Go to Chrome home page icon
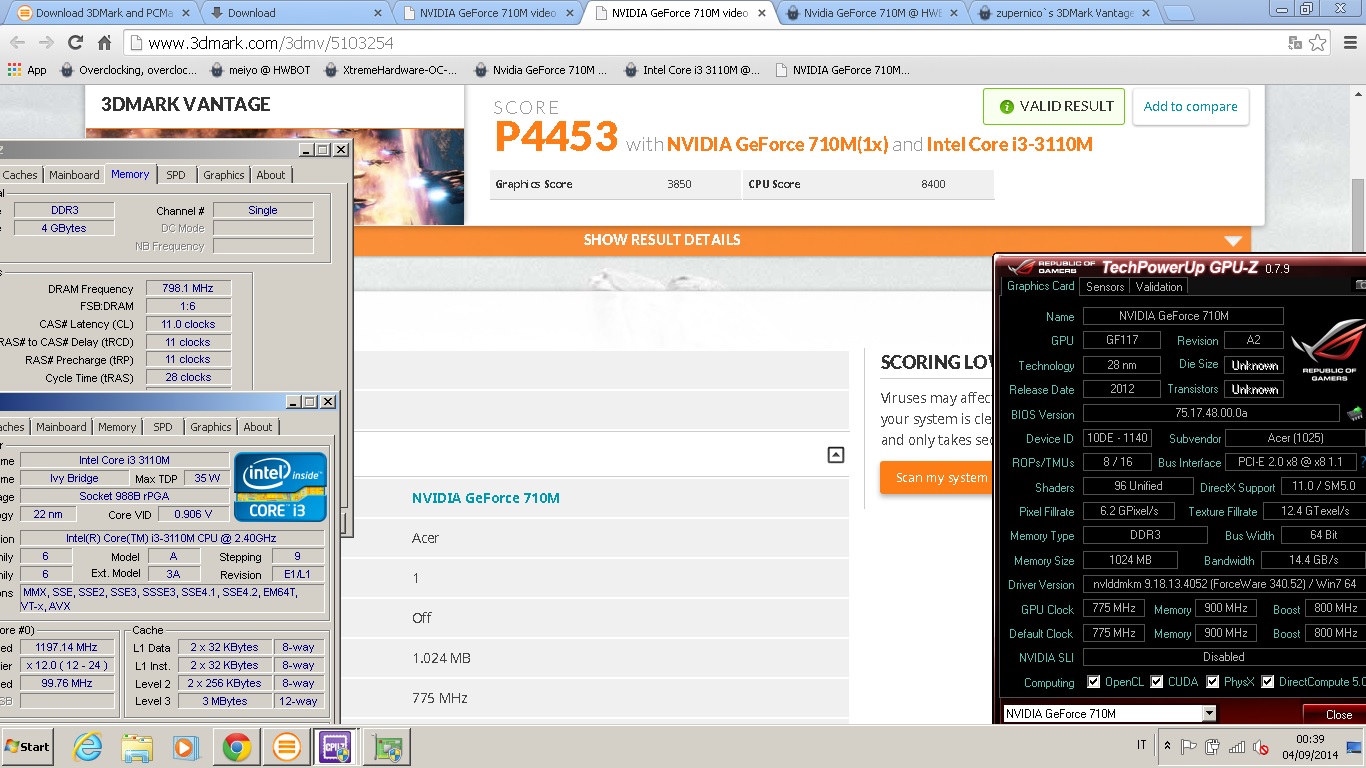 [104, 43]
